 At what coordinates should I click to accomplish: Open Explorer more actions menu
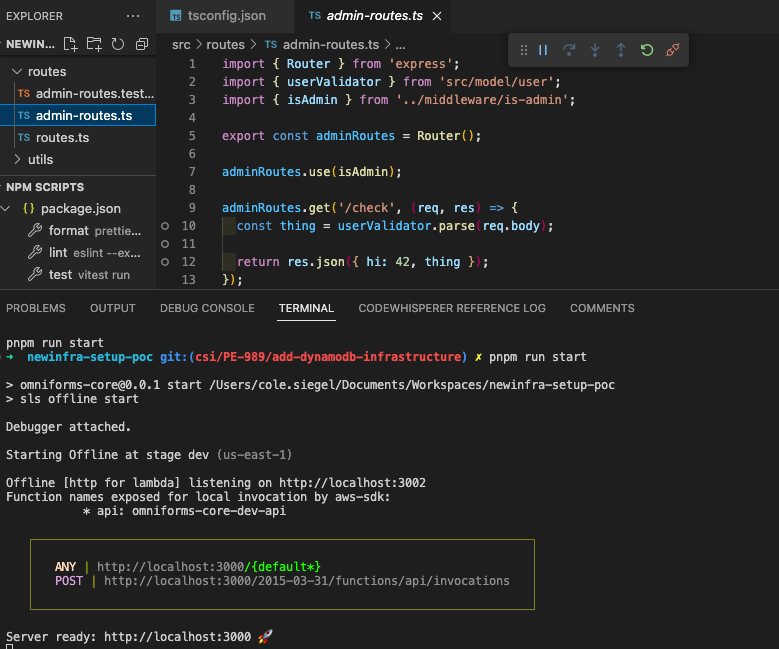133,16
